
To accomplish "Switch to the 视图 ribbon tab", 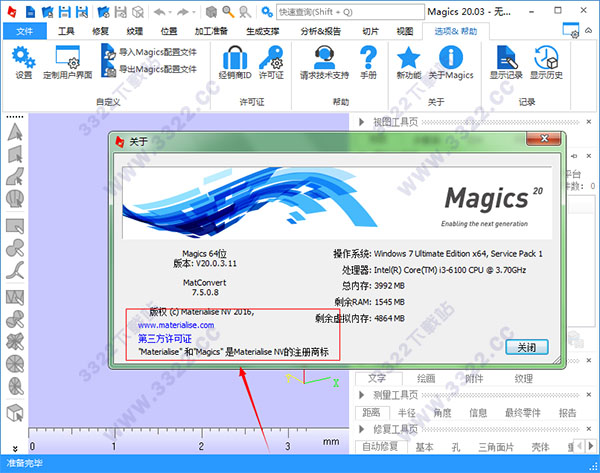I will (x=405, y=31).
